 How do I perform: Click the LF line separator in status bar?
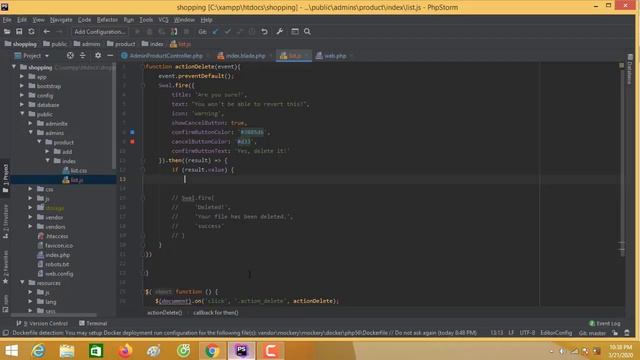click(511, 333)
